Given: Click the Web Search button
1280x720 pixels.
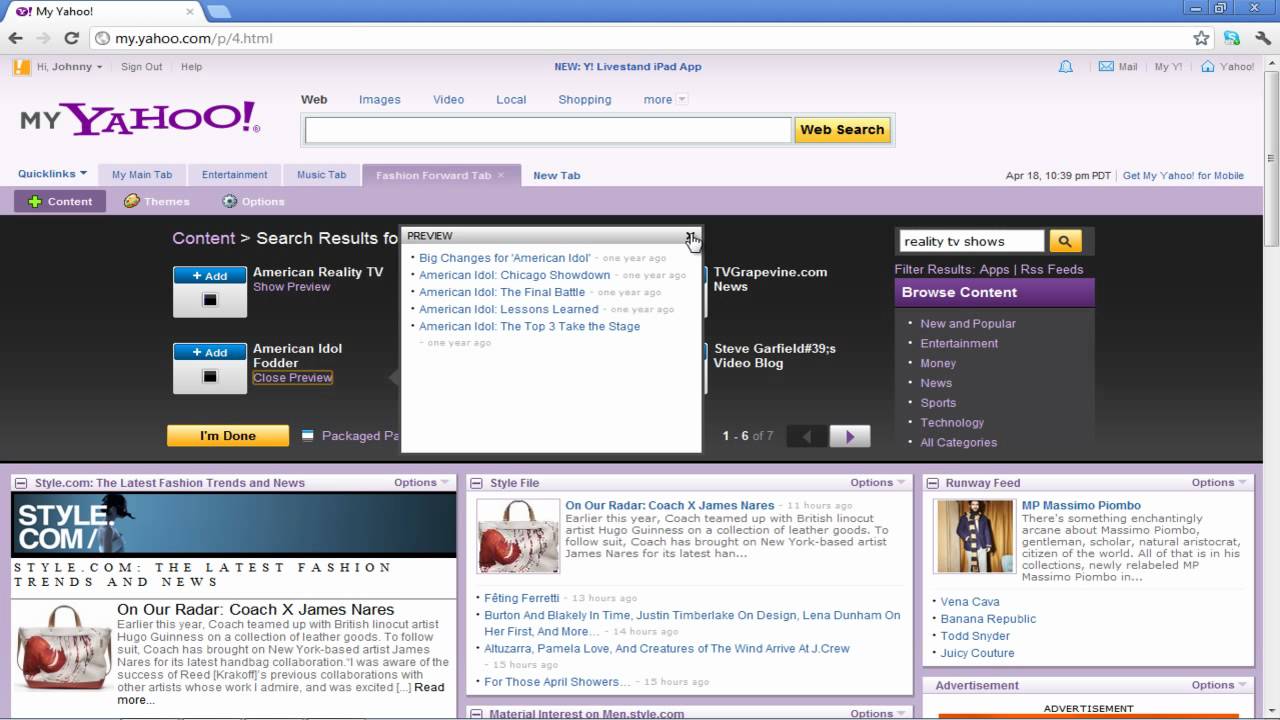Looking at the screenshot, I should coord(842,130).
